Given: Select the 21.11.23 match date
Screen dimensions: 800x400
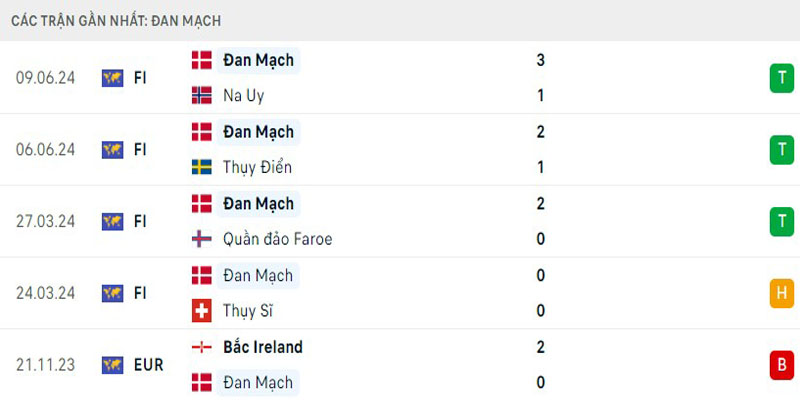Looking at the screenshot, I should point(45,365).
